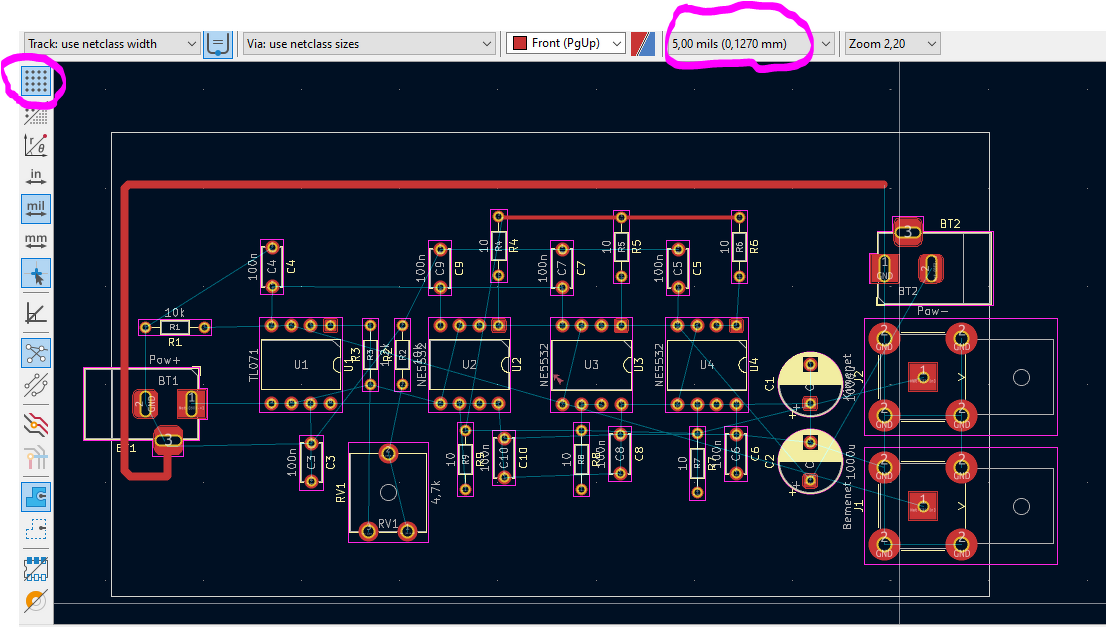Viewport: 1106px width, 627px height.
Task: Set units to inches
Action: pos(35,176)
